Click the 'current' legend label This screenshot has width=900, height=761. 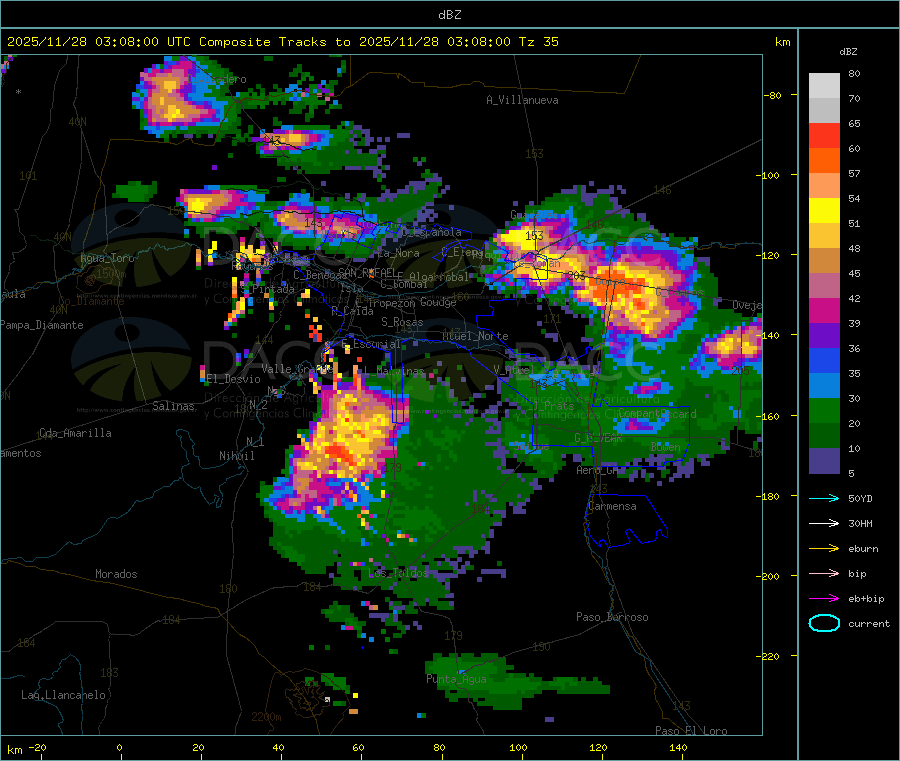tap(869, 624)
